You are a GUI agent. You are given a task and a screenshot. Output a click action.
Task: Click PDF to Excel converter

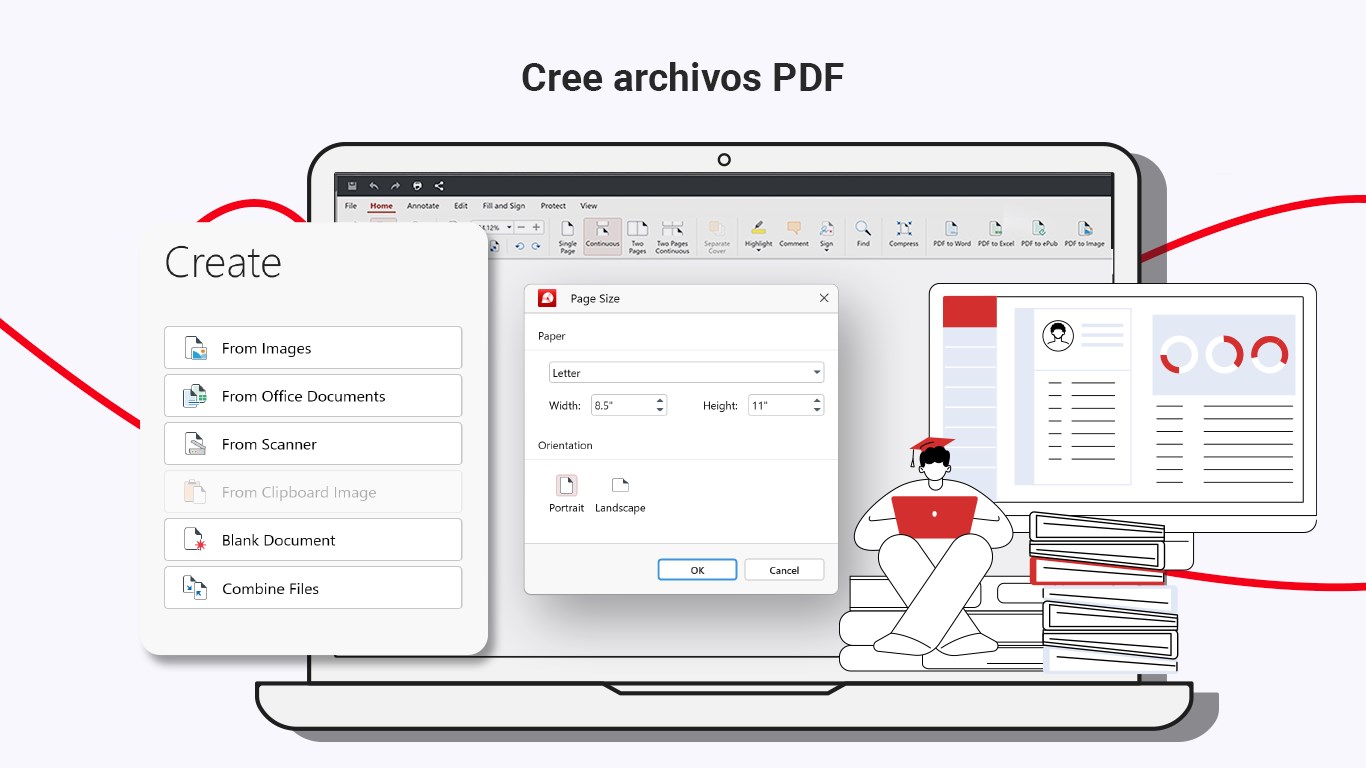(x=996, y=234)
